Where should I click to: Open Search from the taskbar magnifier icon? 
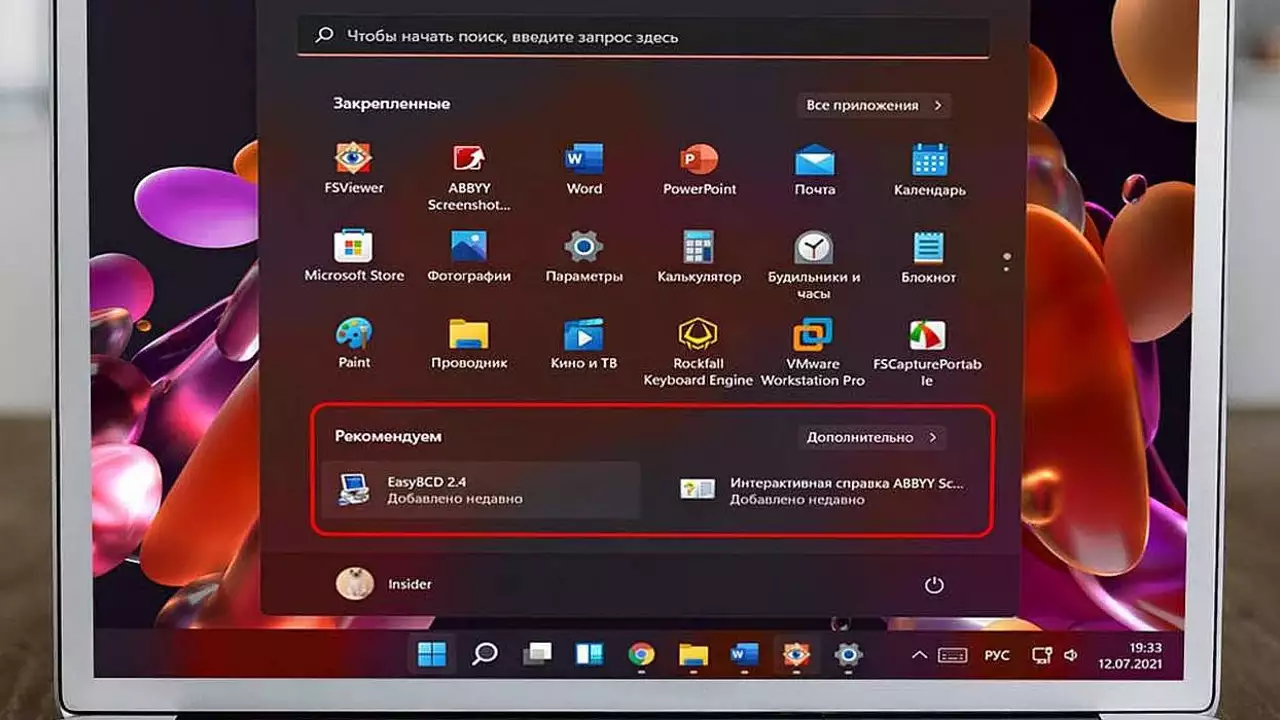point(485,655)
